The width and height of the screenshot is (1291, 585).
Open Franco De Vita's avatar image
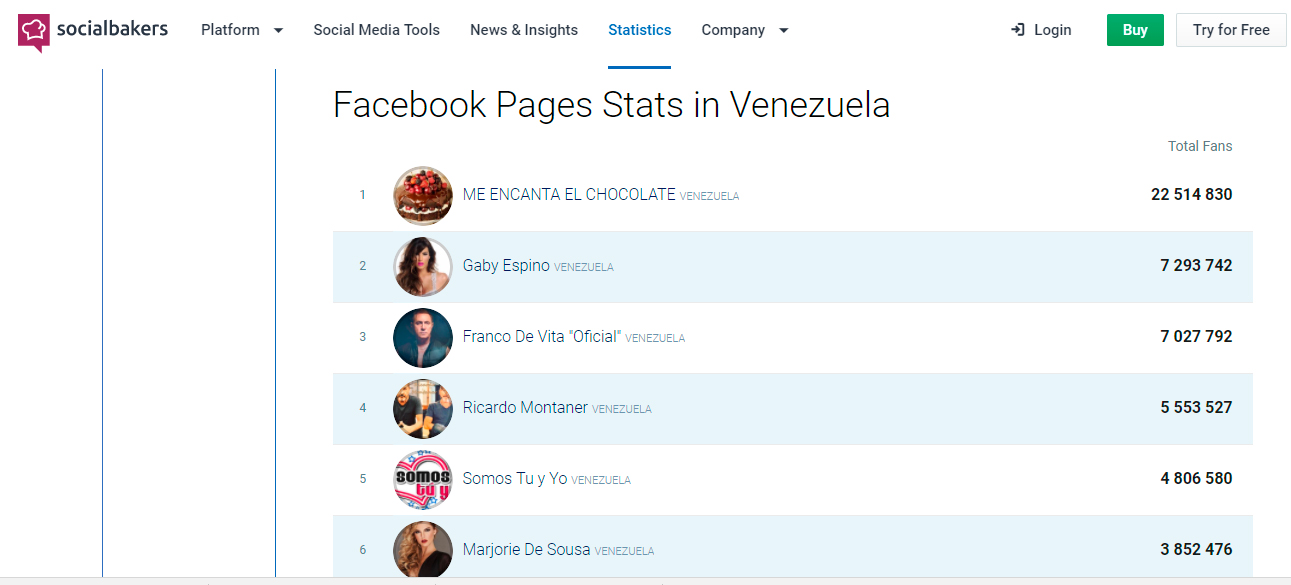click(x=423, y=337)
